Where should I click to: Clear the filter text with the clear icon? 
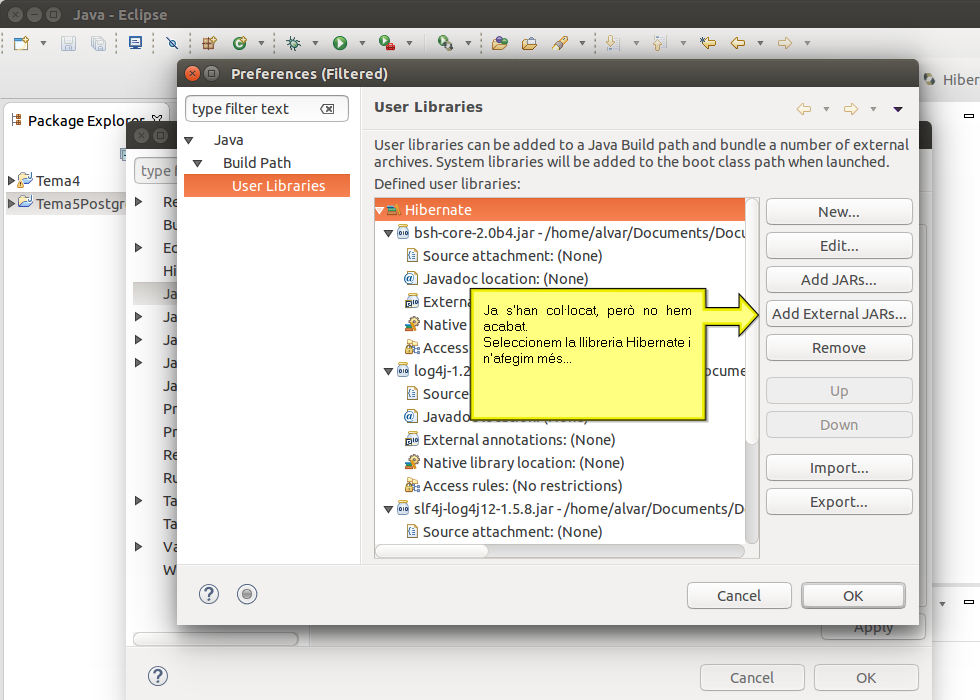327,109
